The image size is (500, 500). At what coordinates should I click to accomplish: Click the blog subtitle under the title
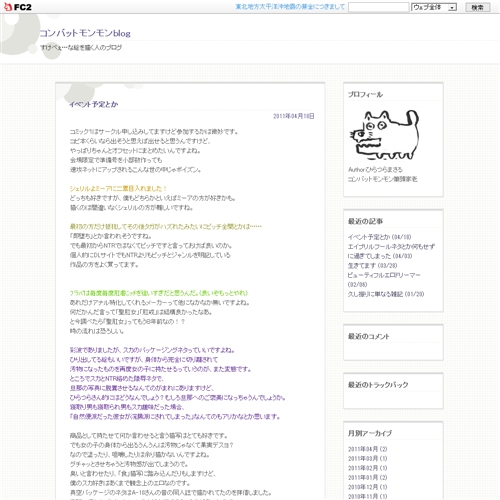coord(81,48)
